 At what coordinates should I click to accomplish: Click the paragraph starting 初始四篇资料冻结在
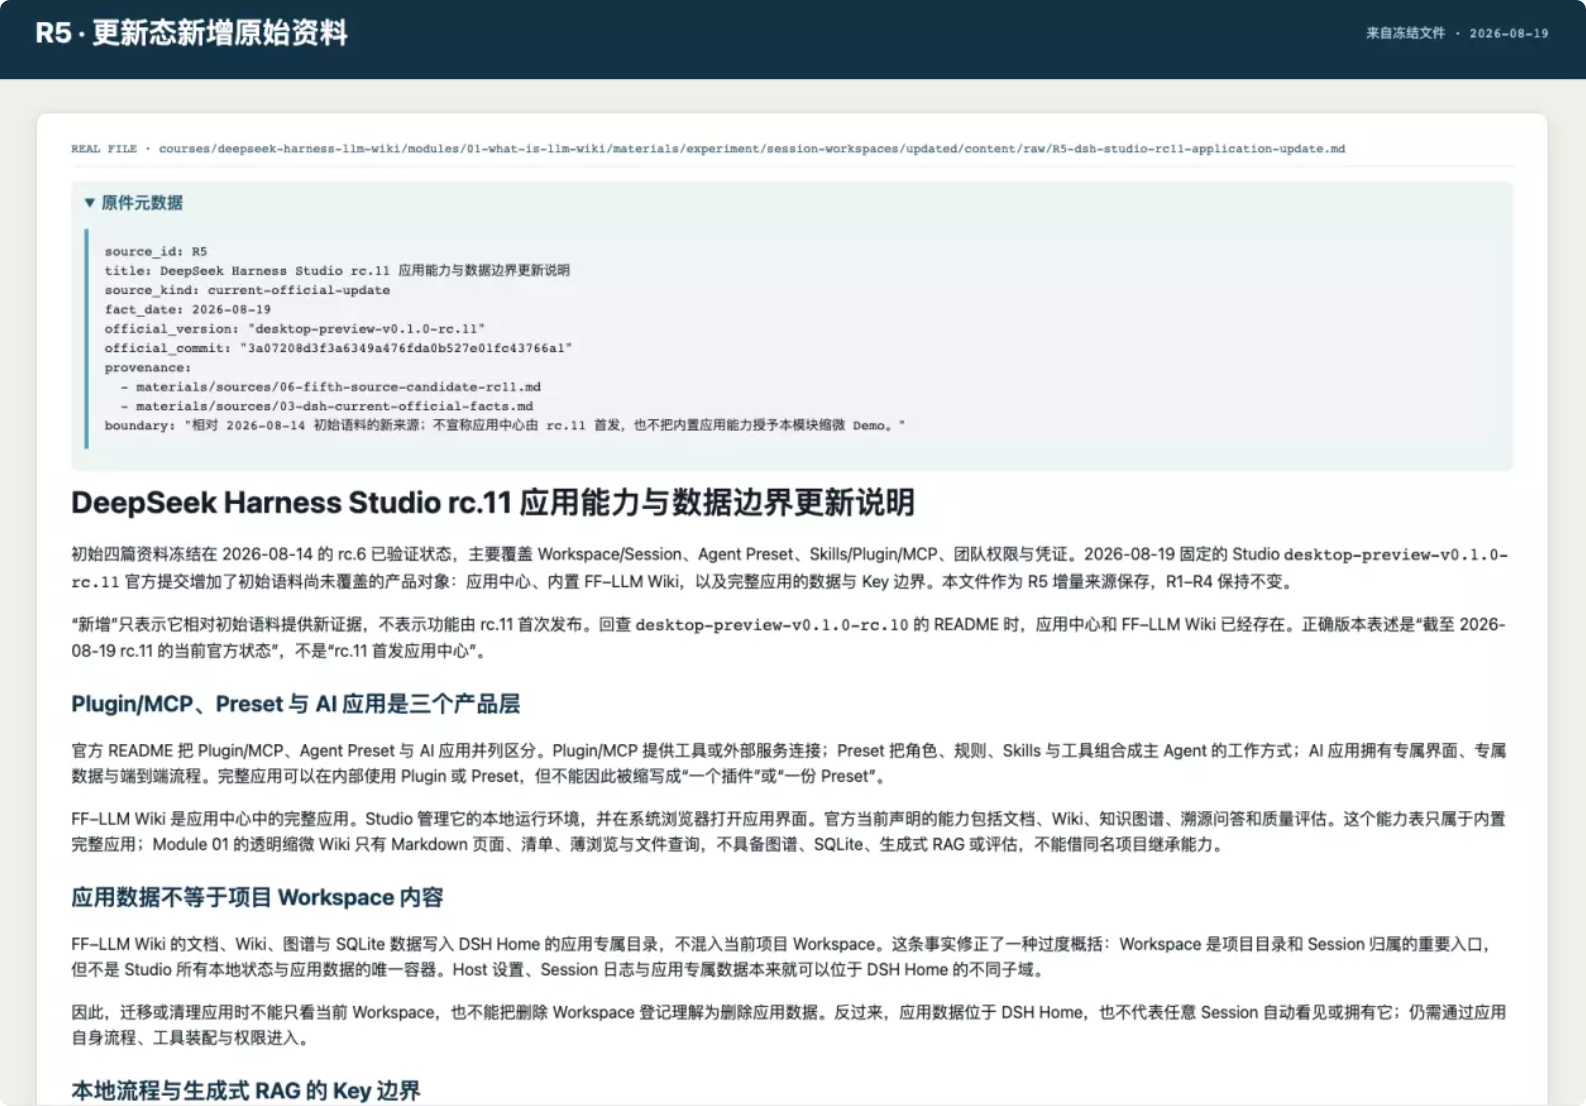click(x=790, y=568)
